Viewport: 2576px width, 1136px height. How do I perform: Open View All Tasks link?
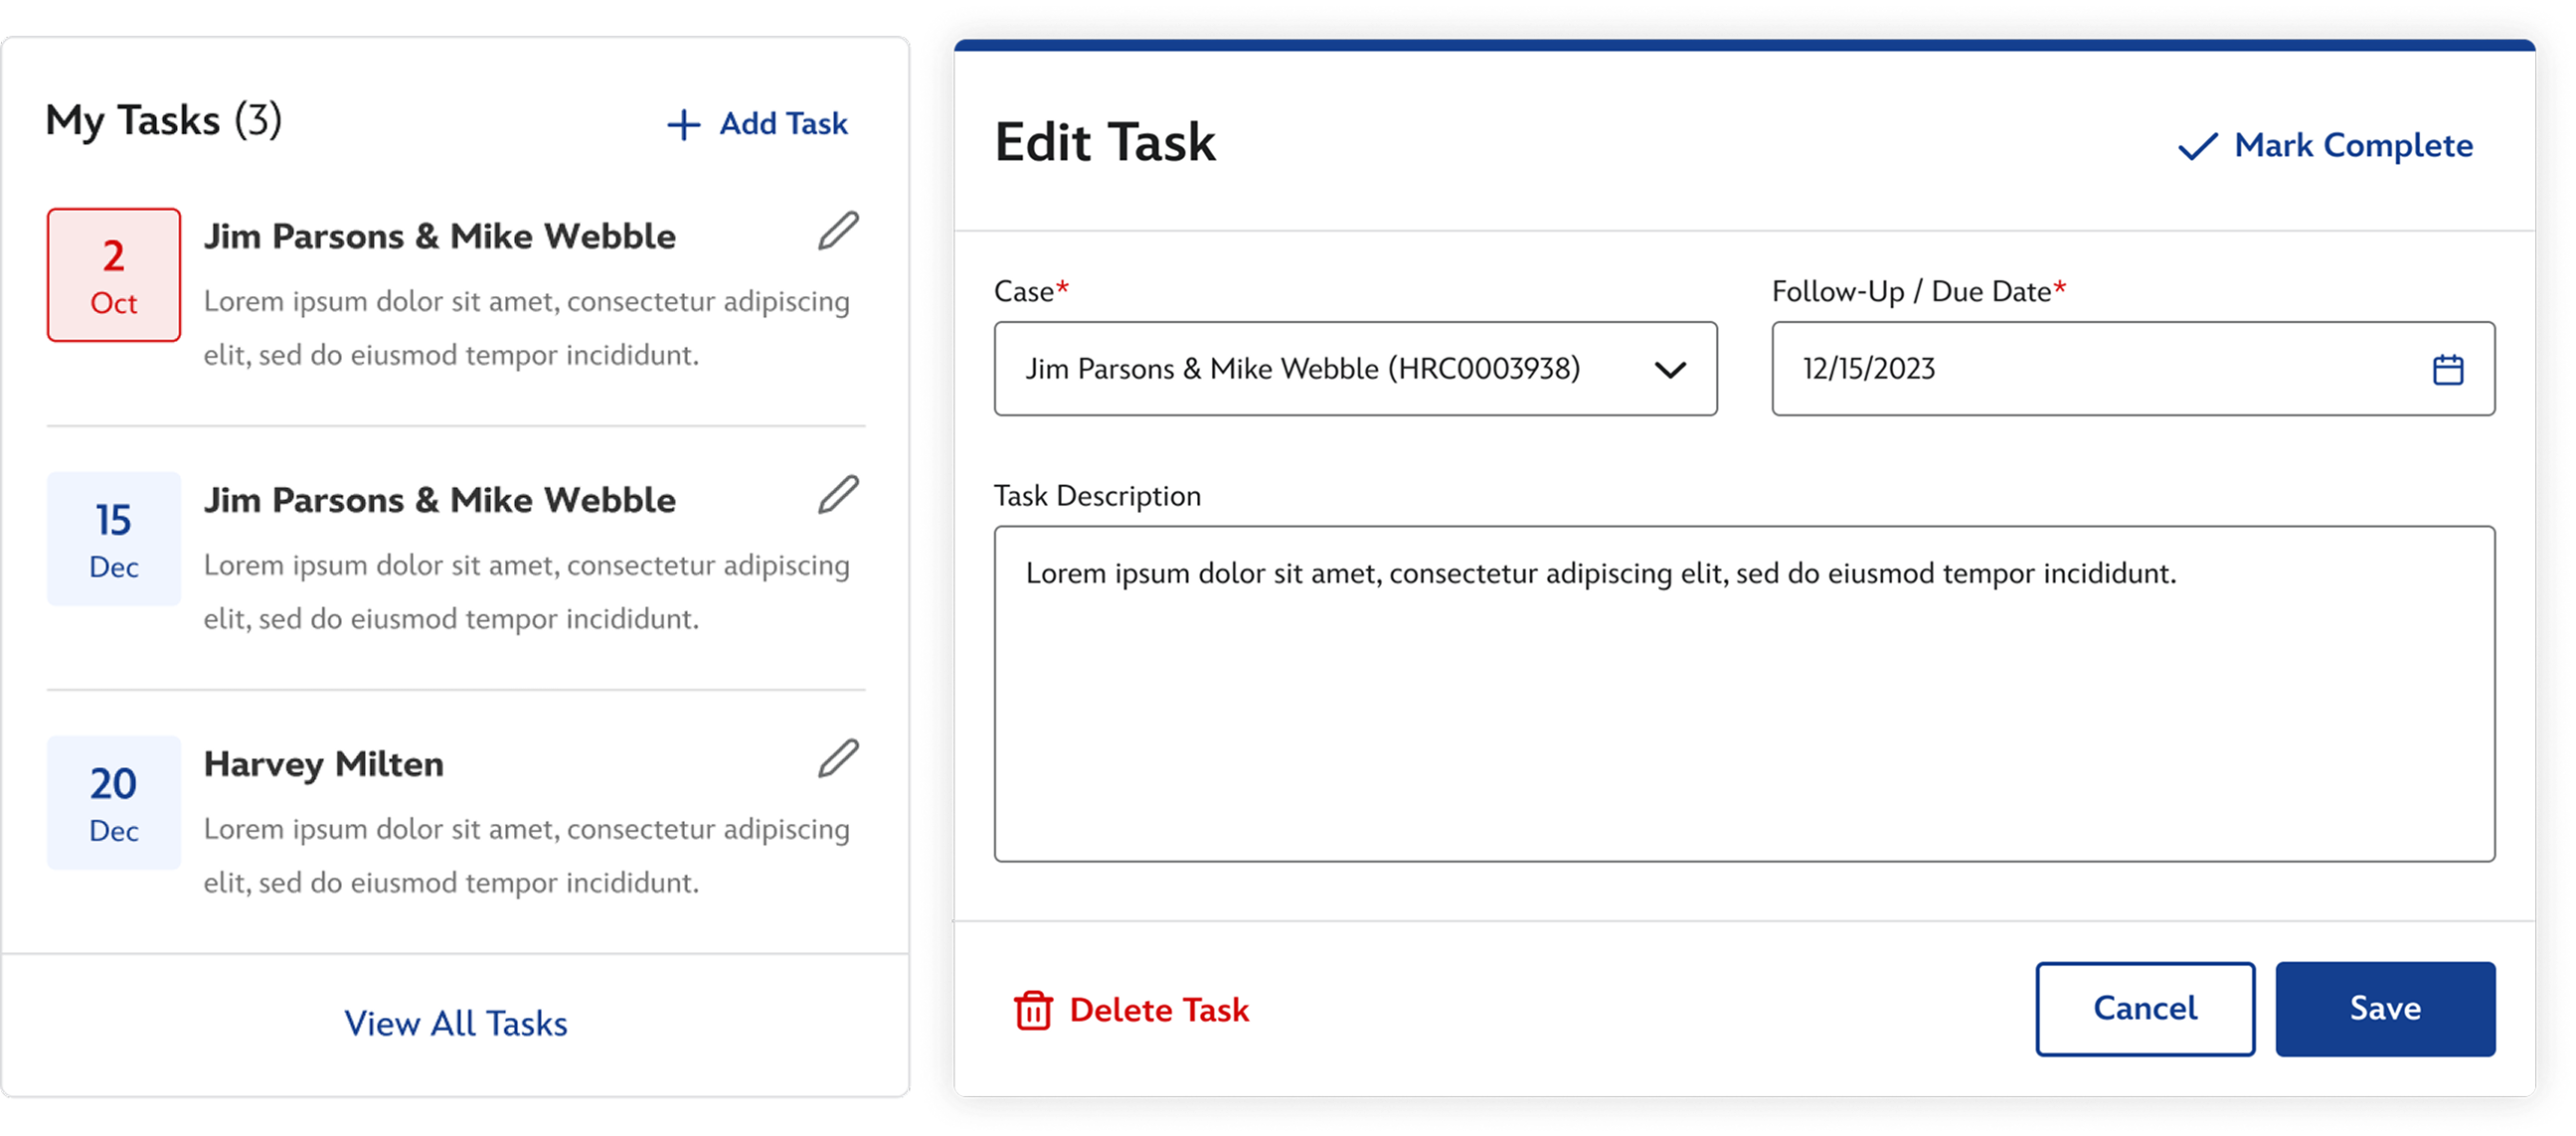(456, 1024)
